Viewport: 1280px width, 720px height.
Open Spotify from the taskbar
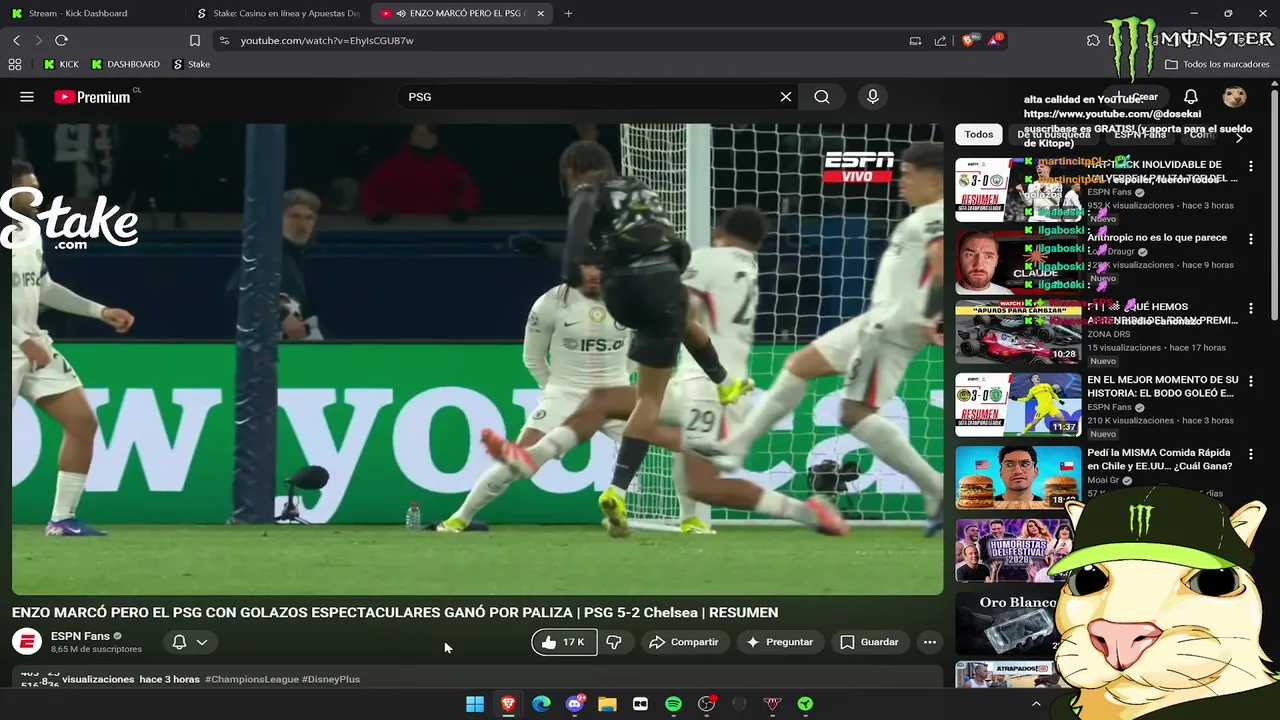tap(673, 704)
